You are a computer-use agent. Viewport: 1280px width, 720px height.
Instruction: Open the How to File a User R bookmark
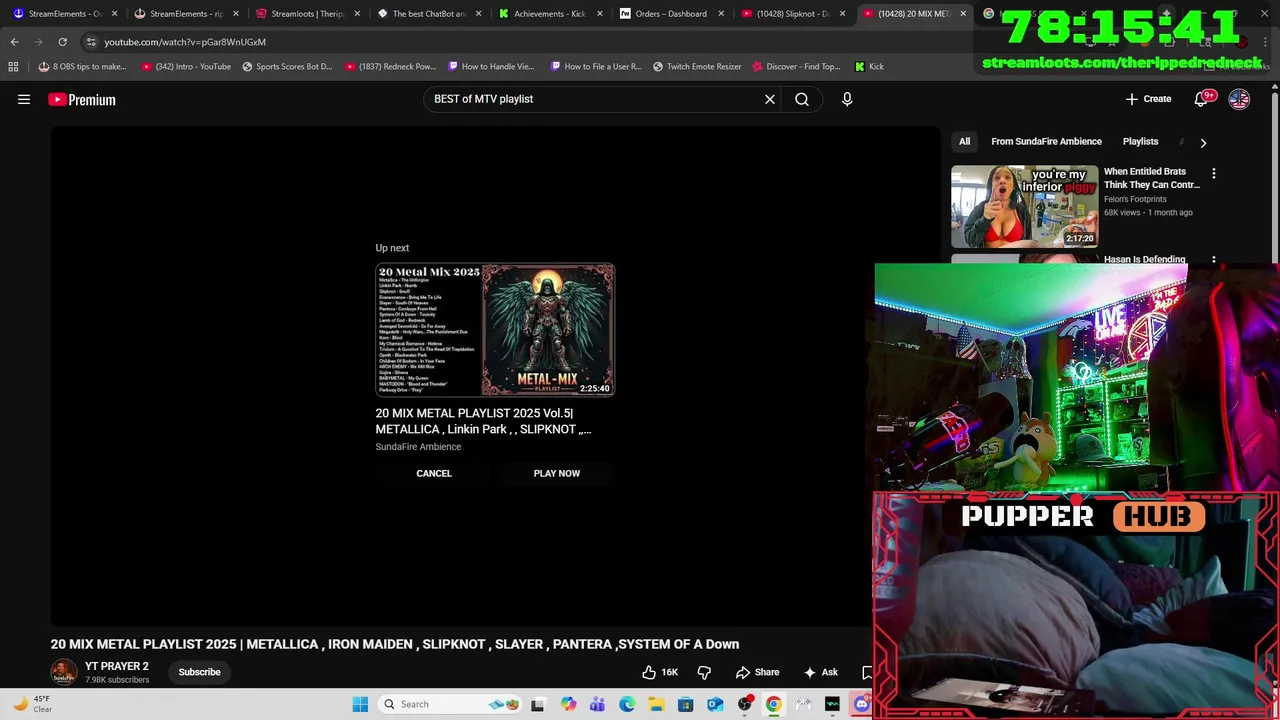click(x=596, y=66)
